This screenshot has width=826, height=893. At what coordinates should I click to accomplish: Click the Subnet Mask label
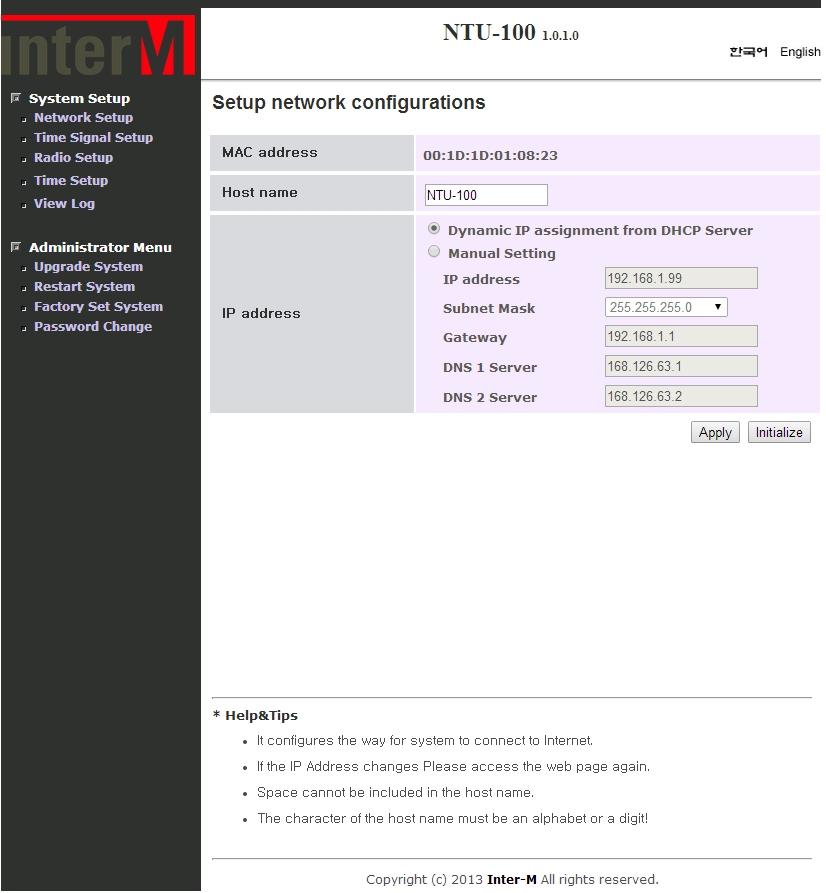pyautogui.click(x=489, y=308)
